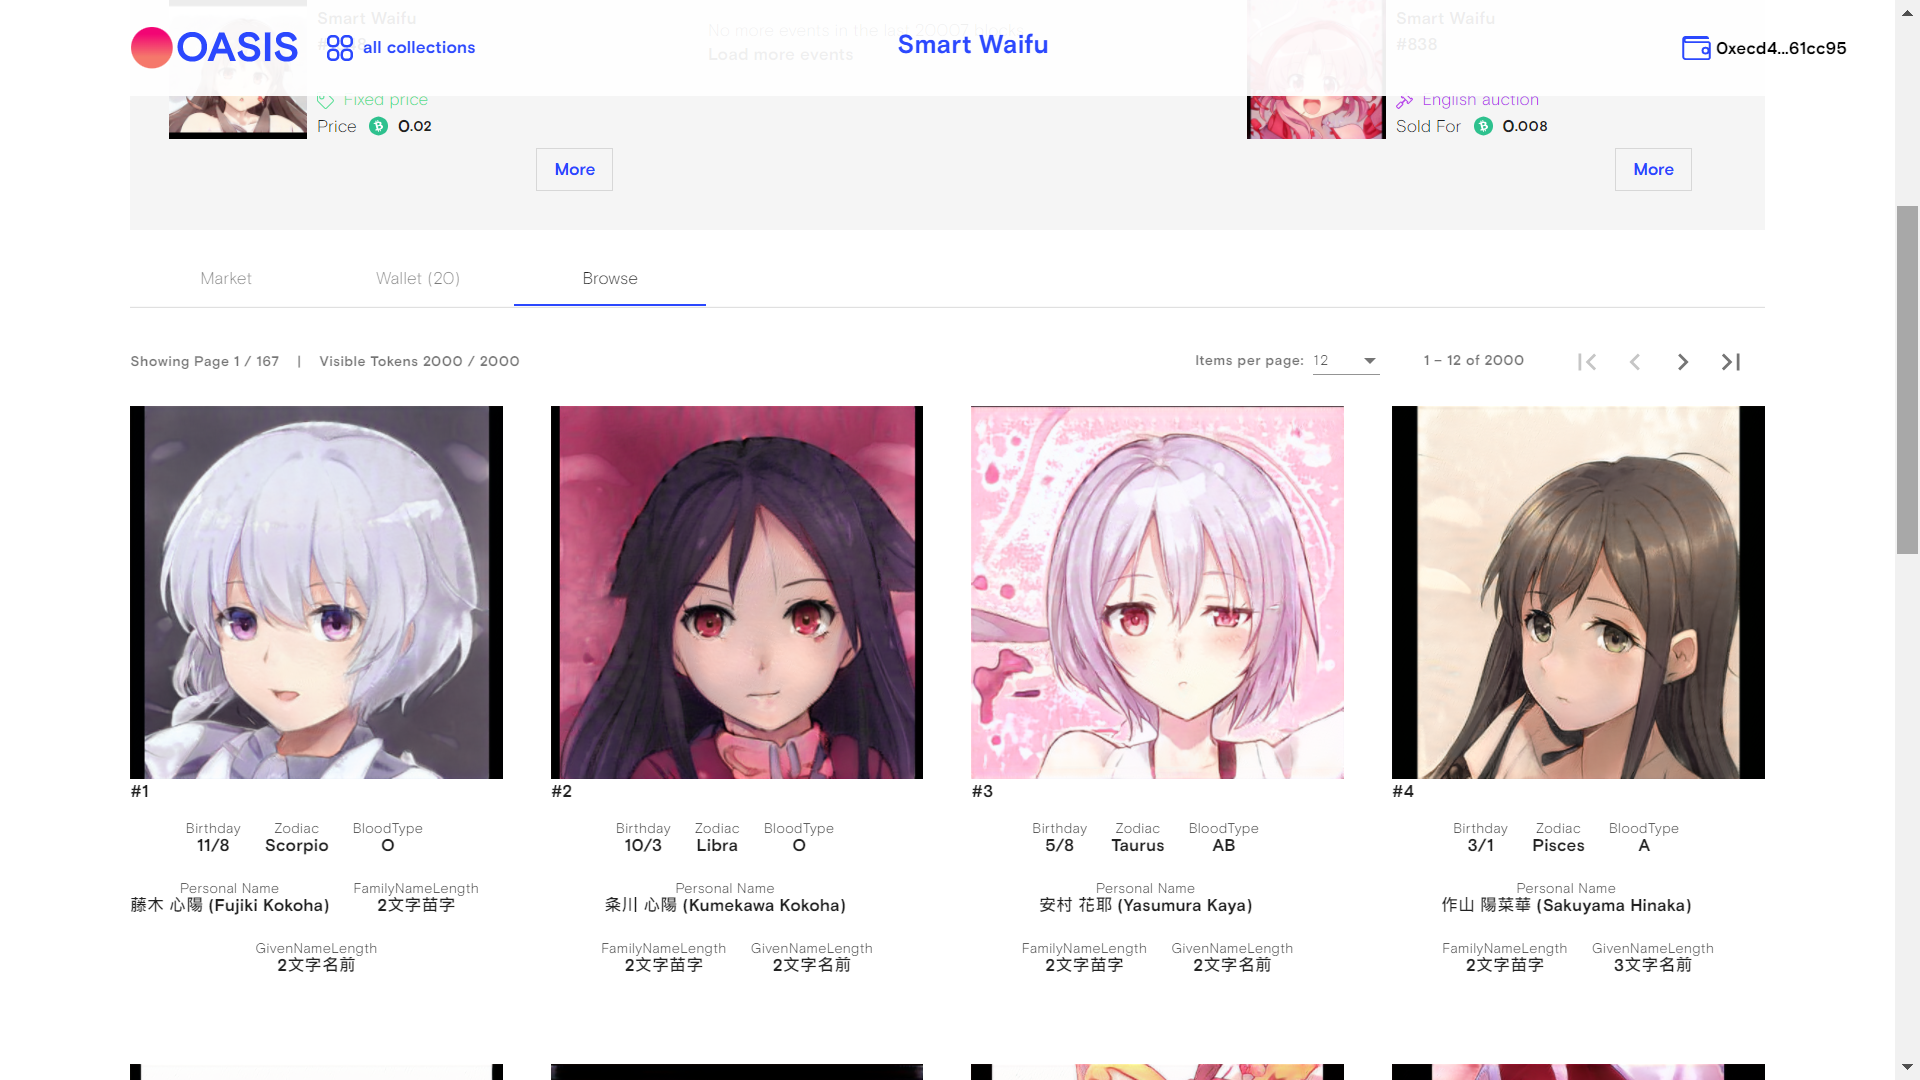Click the token label #4
The image size is (1920, 1080).
click(x=1403, y=792)
